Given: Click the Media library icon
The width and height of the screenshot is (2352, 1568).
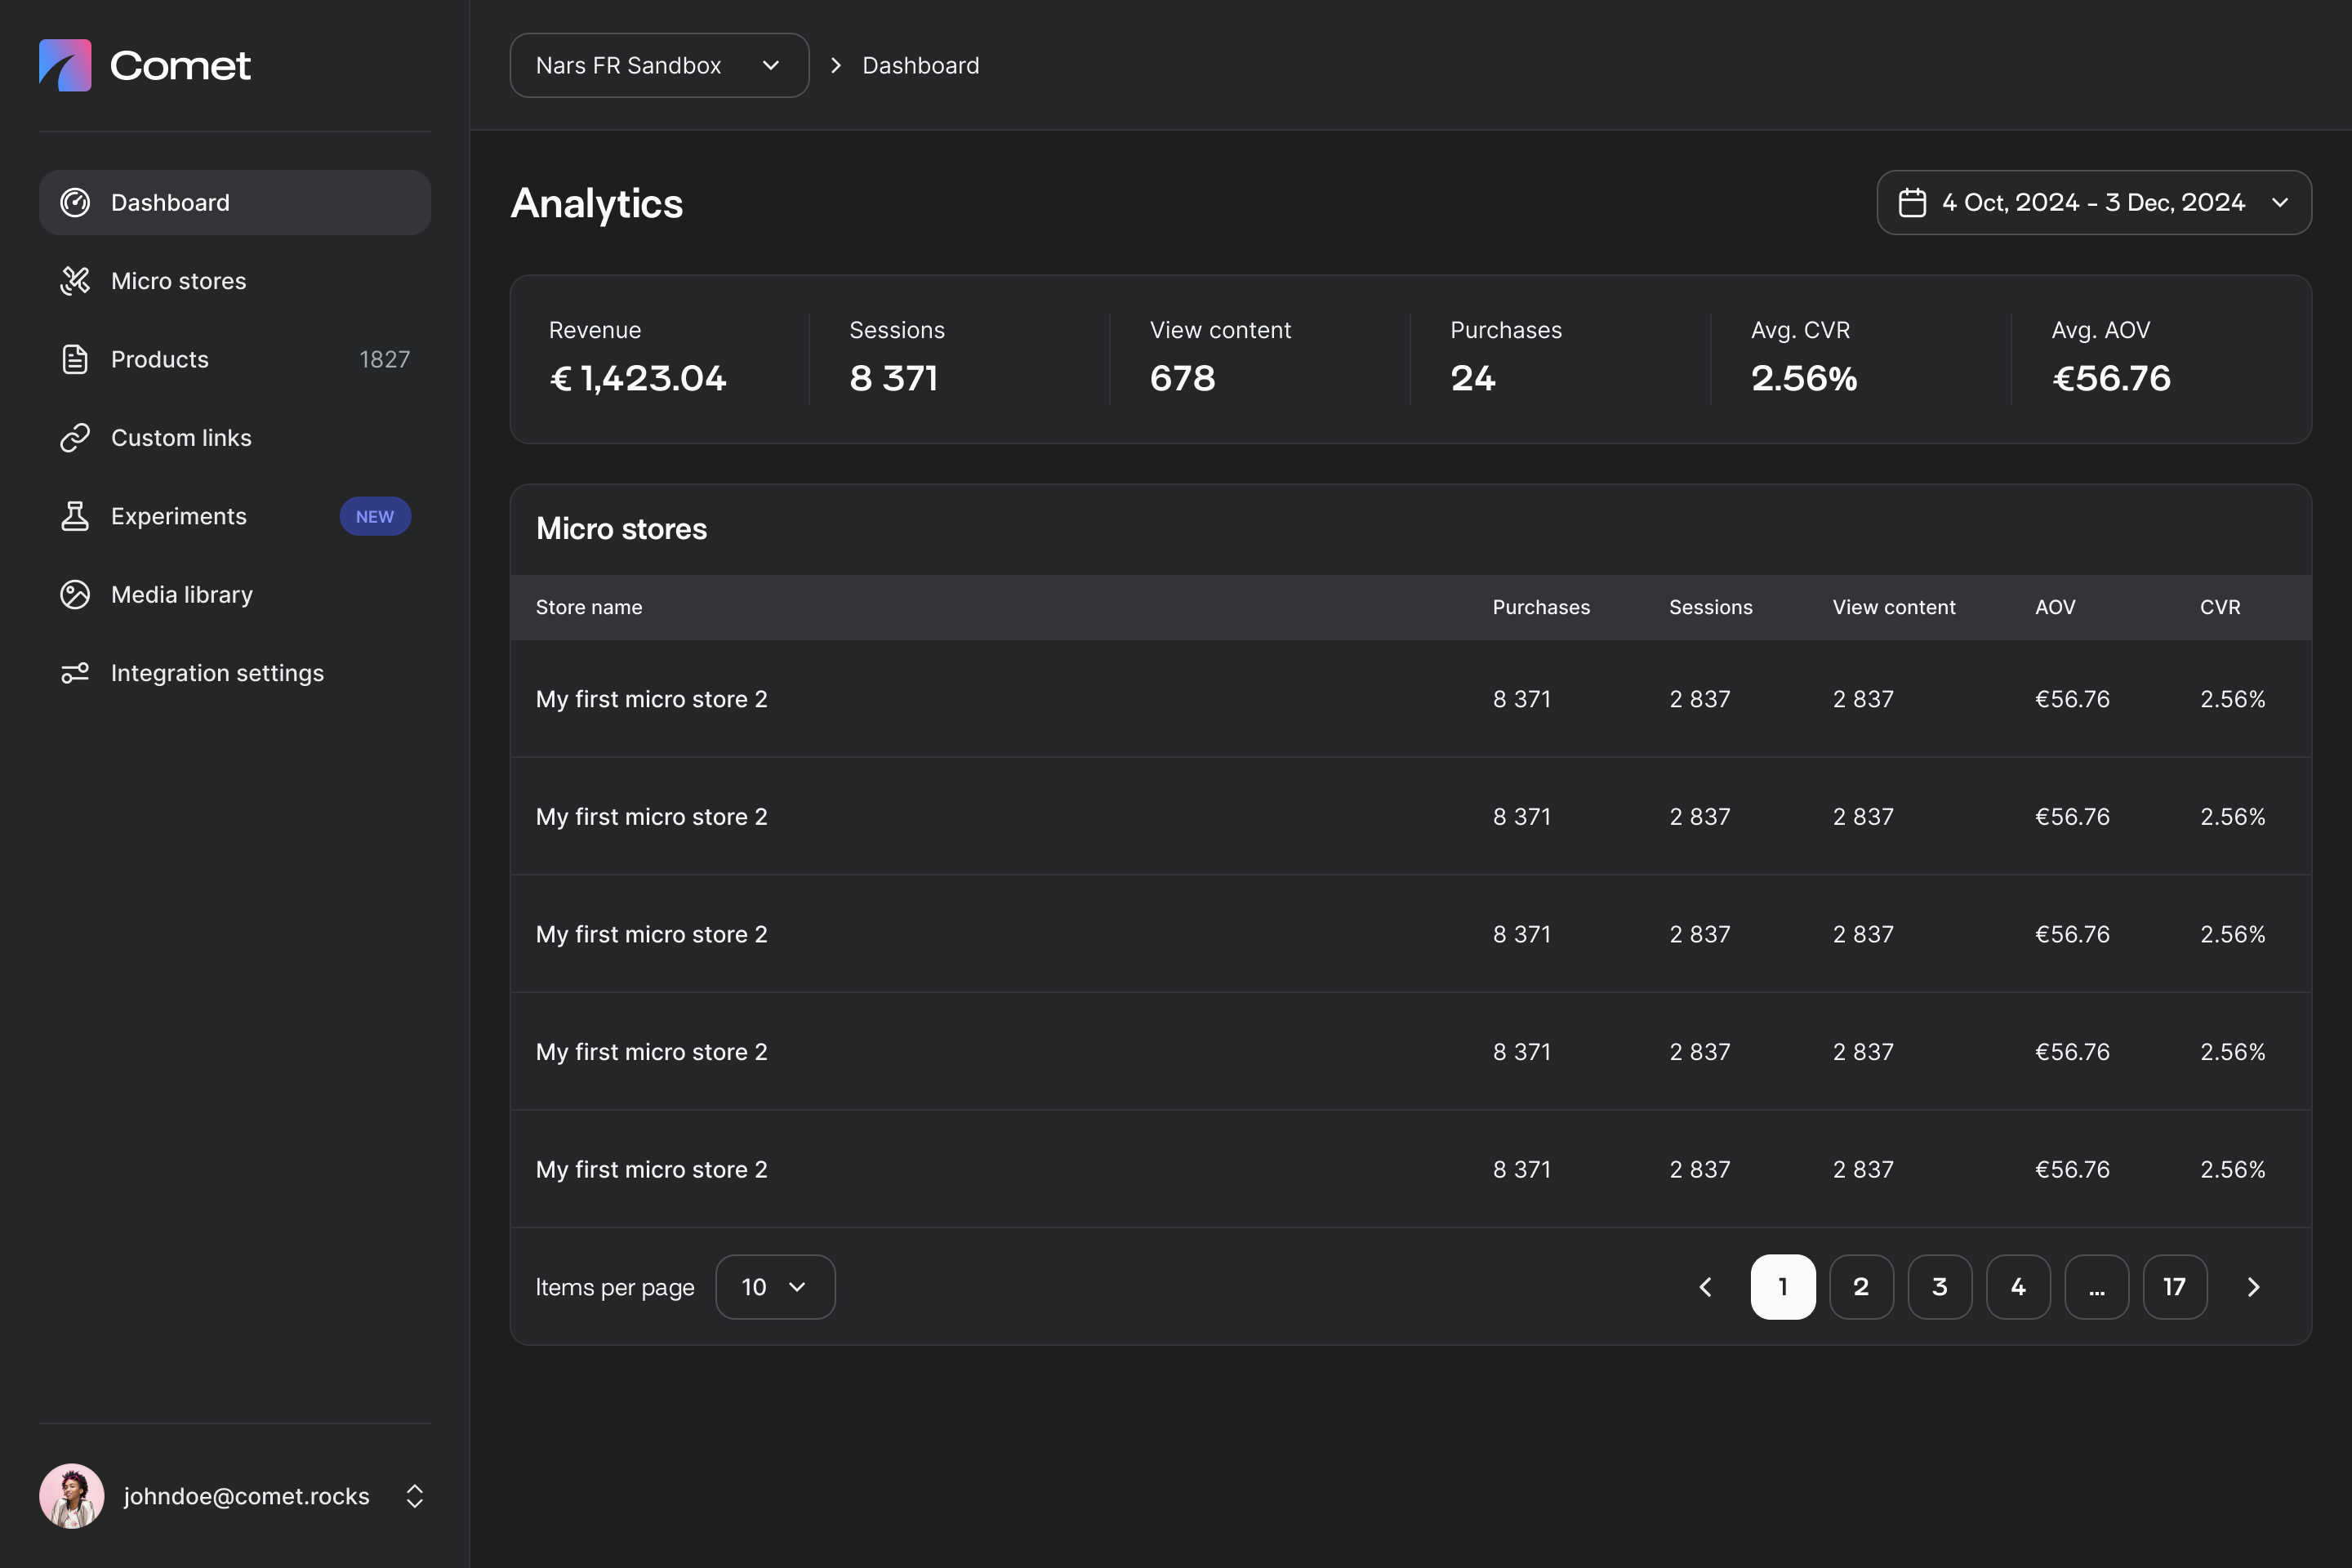Looking at the screenshot, I should (75, 595).
